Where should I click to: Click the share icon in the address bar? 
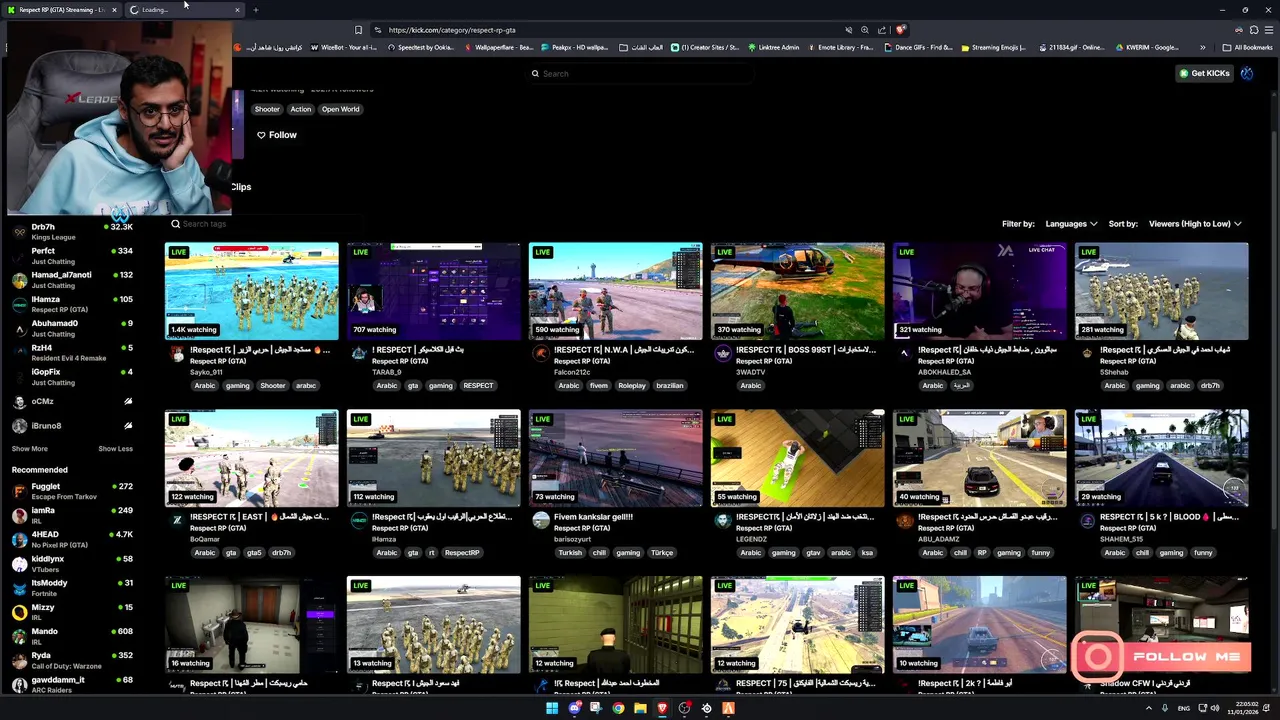pos(881,30)
